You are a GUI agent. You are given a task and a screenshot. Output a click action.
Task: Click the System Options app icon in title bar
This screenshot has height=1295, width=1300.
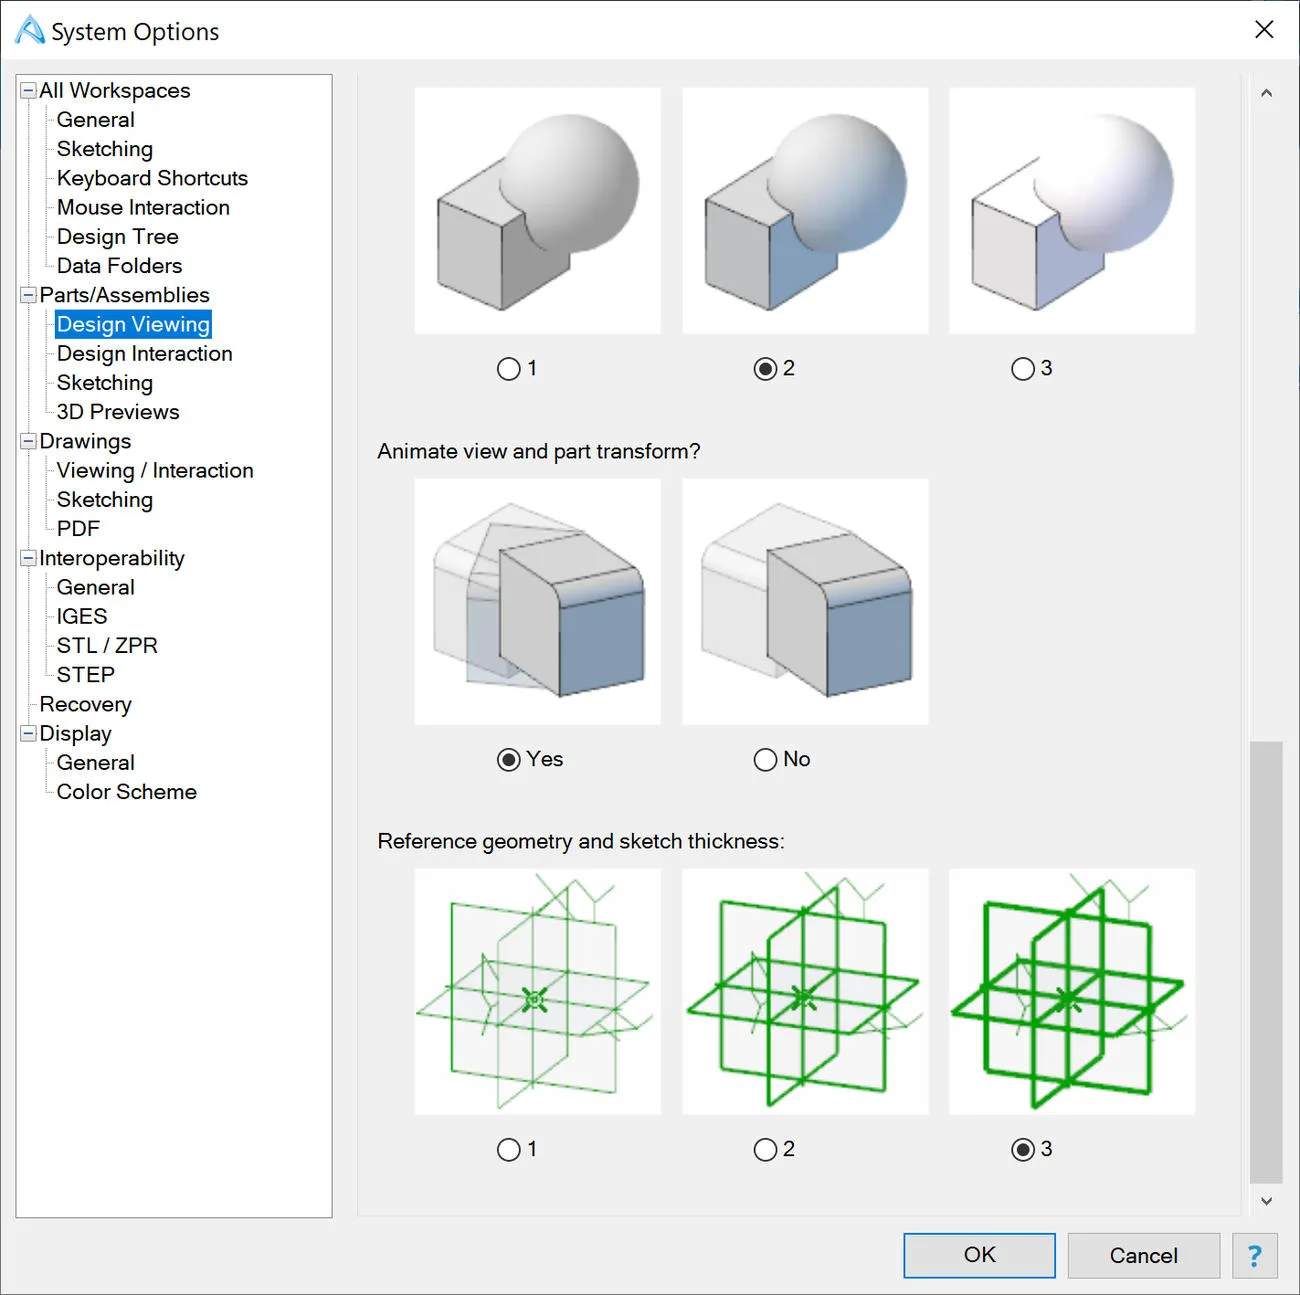click(x=30, y=30)
